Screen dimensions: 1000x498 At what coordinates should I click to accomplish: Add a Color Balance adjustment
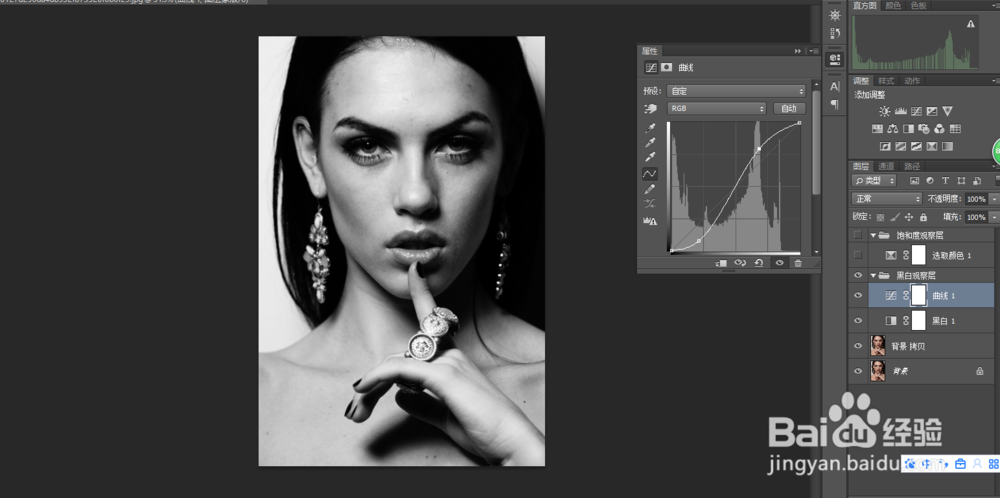893,129
